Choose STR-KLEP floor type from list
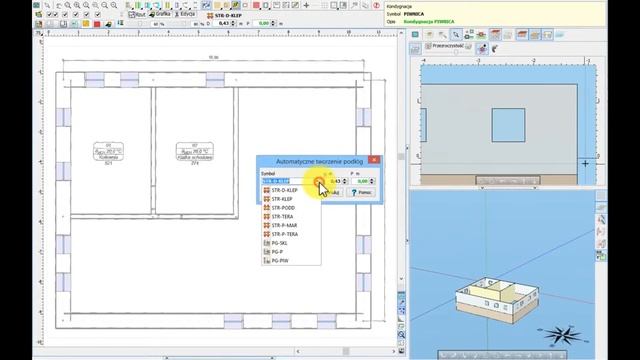The width and height of the screenshot is (640, 360). tap(291, 199)
